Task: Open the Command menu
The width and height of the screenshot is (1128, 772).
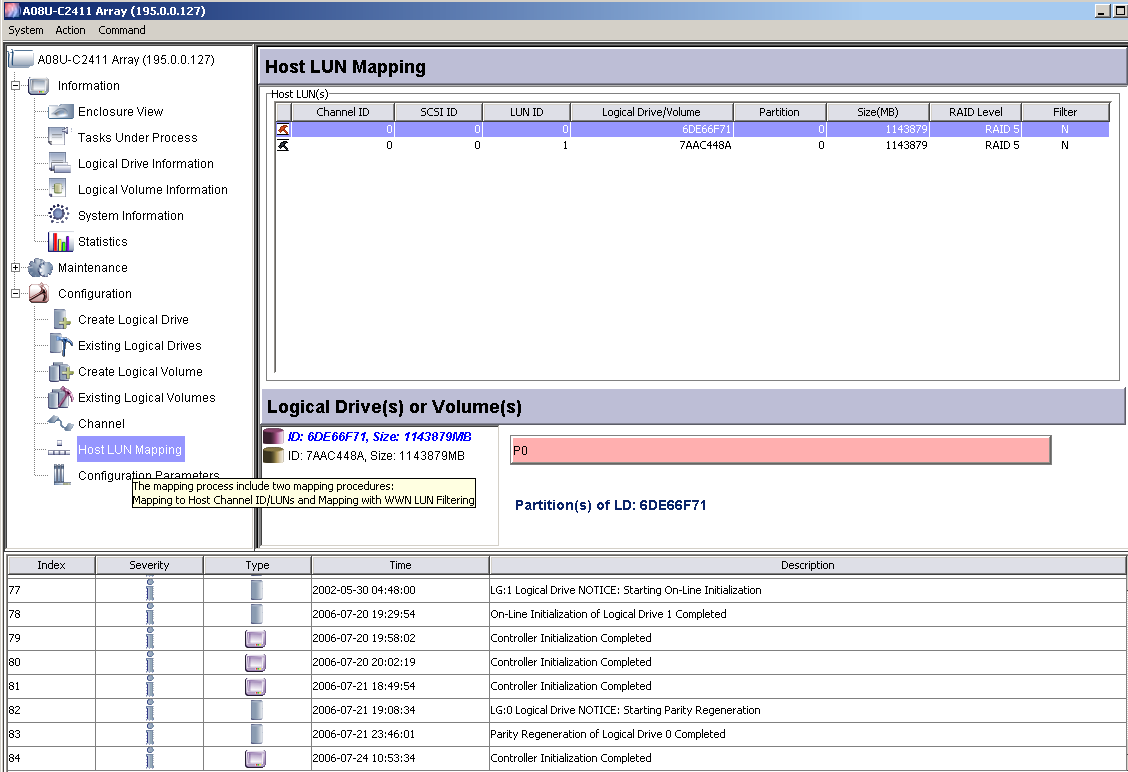Action: pos(122,30)
